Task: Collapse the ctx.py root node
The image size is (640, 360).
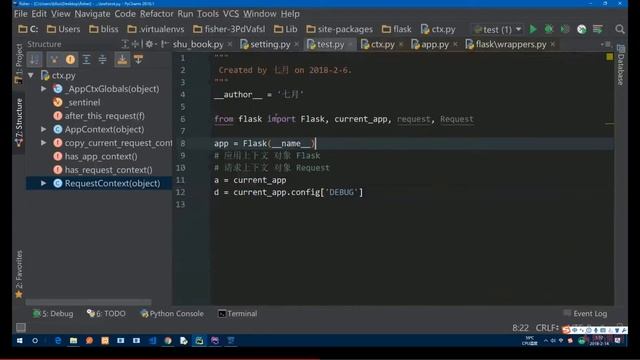Action: (31, 75)
